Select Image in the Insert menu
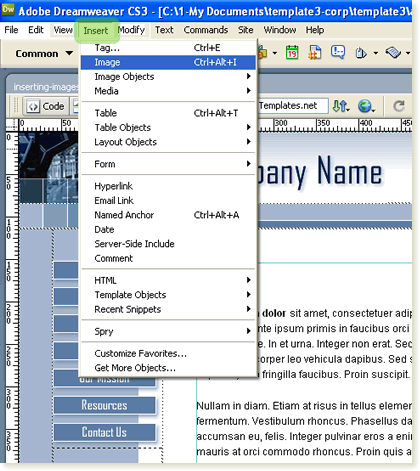Screen dimensions: 420x471 pos(168,62)
